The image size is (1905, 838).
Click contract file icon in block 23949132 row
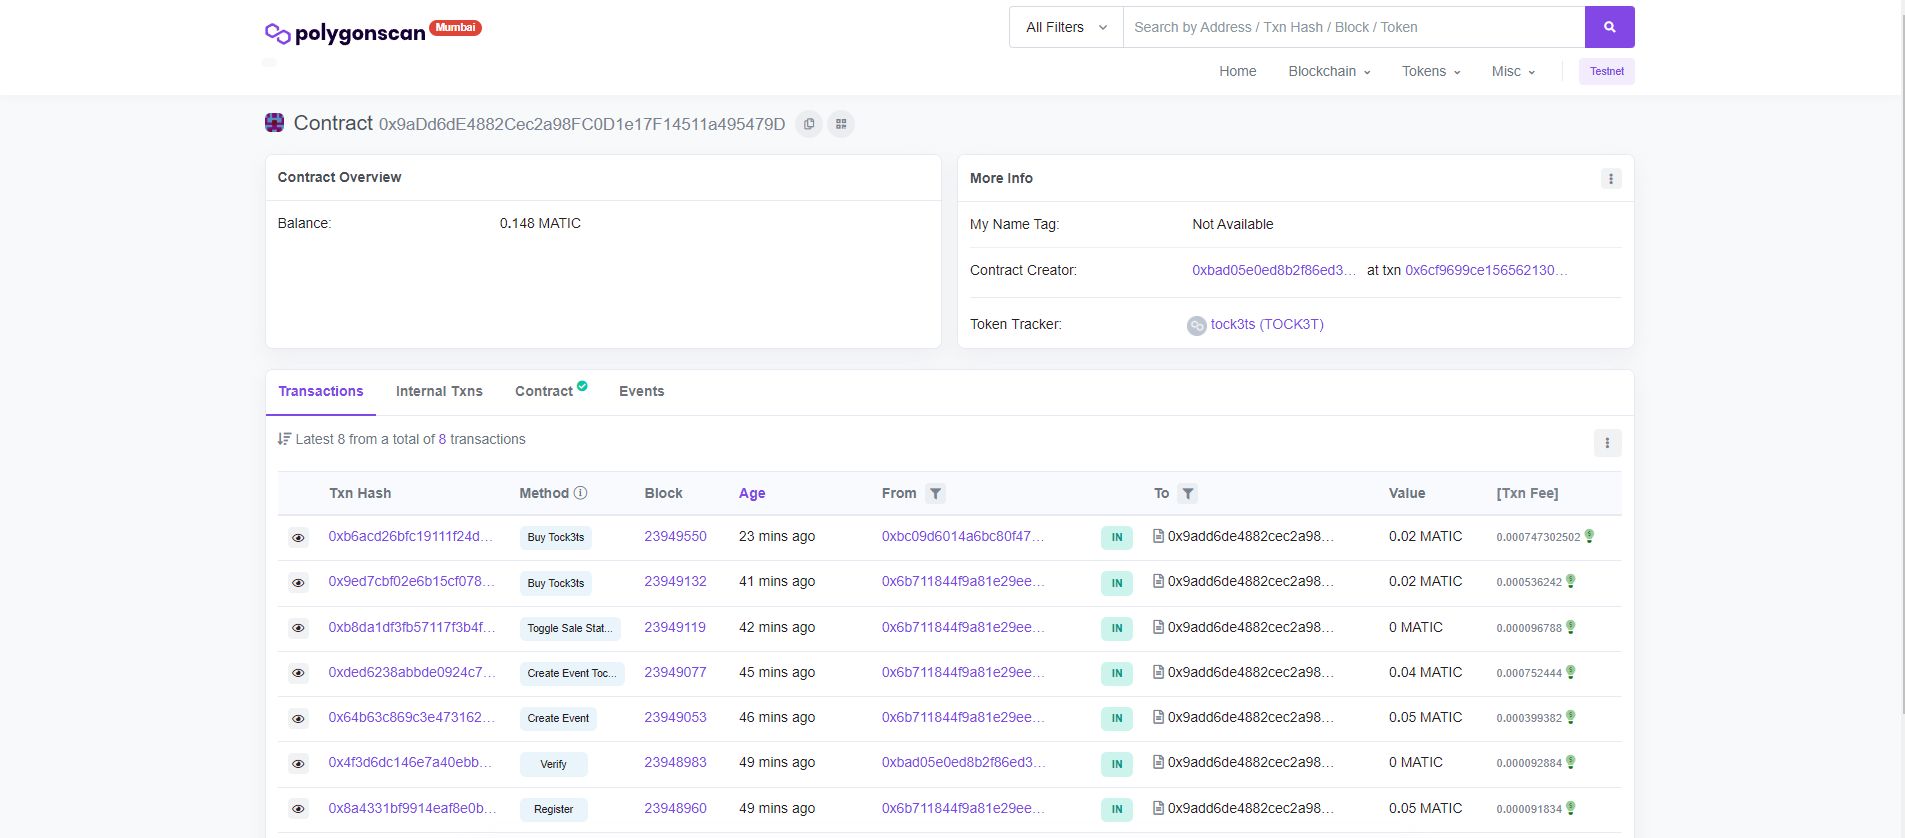click(x=1158, y=581)
